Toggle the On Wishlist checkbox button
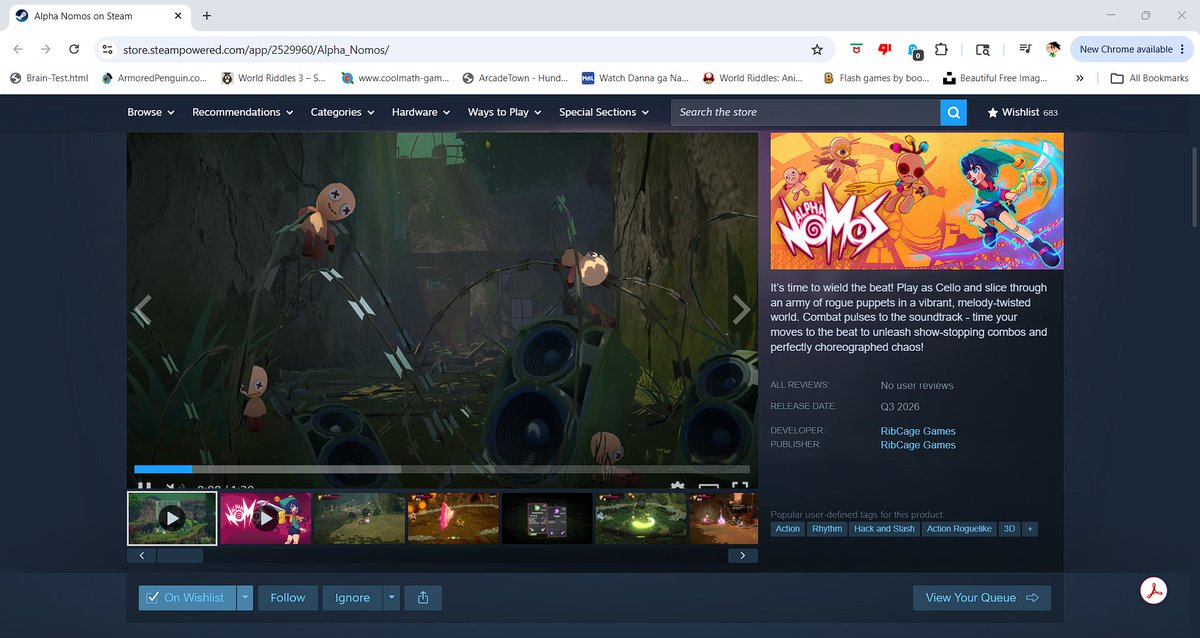Viewport: 1200px width, 638px height. [x=187, y=598]
